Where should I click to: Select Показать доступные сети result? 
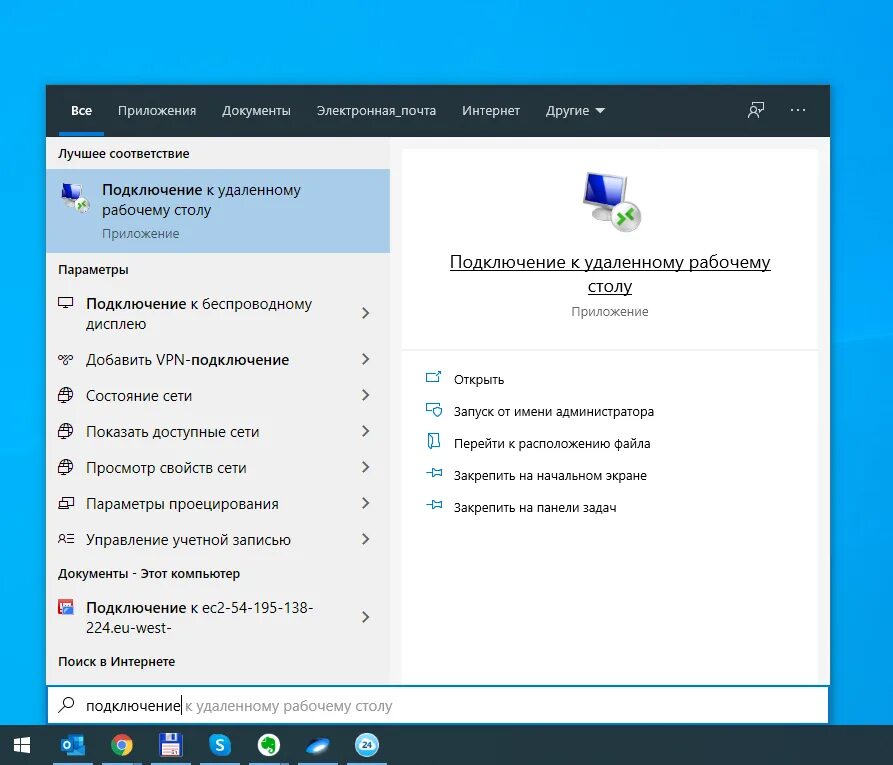click(x=218, y=431)
